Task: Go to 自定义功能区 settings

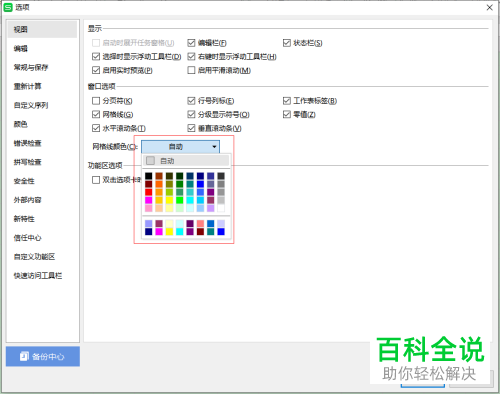Action: click(x=34, y=257)
